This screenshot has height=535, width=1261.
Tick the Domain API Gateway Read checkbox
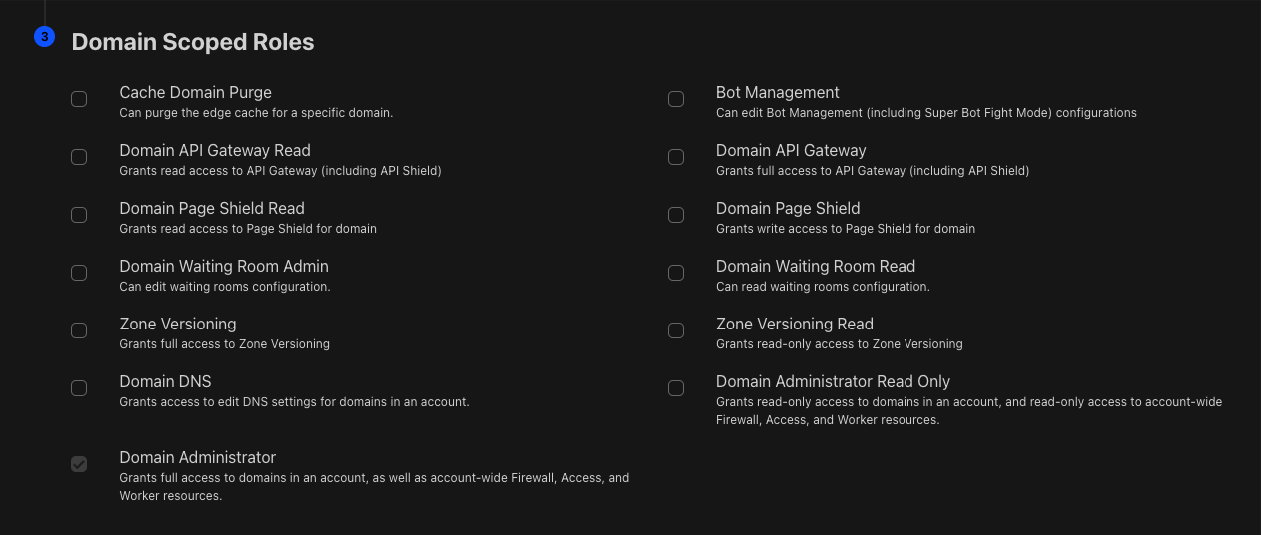tap(79, 157)
